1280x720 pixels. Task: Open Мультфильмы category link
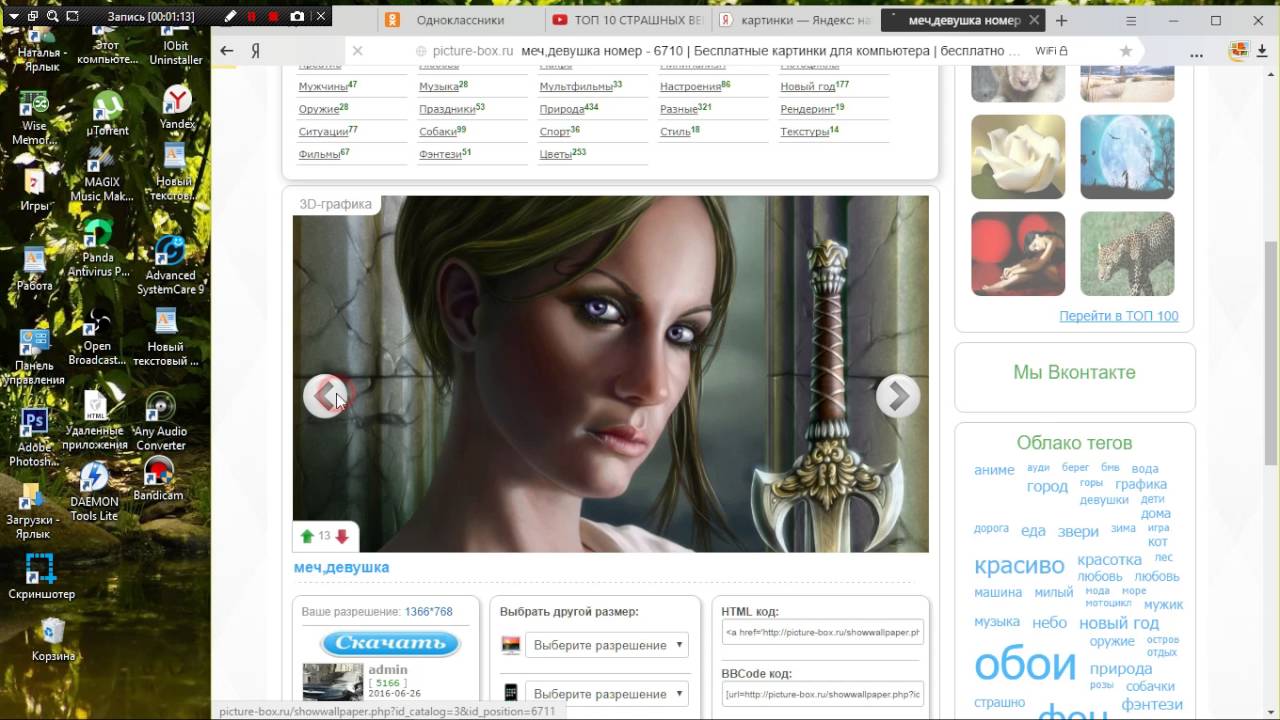click(x=576, y=87)
